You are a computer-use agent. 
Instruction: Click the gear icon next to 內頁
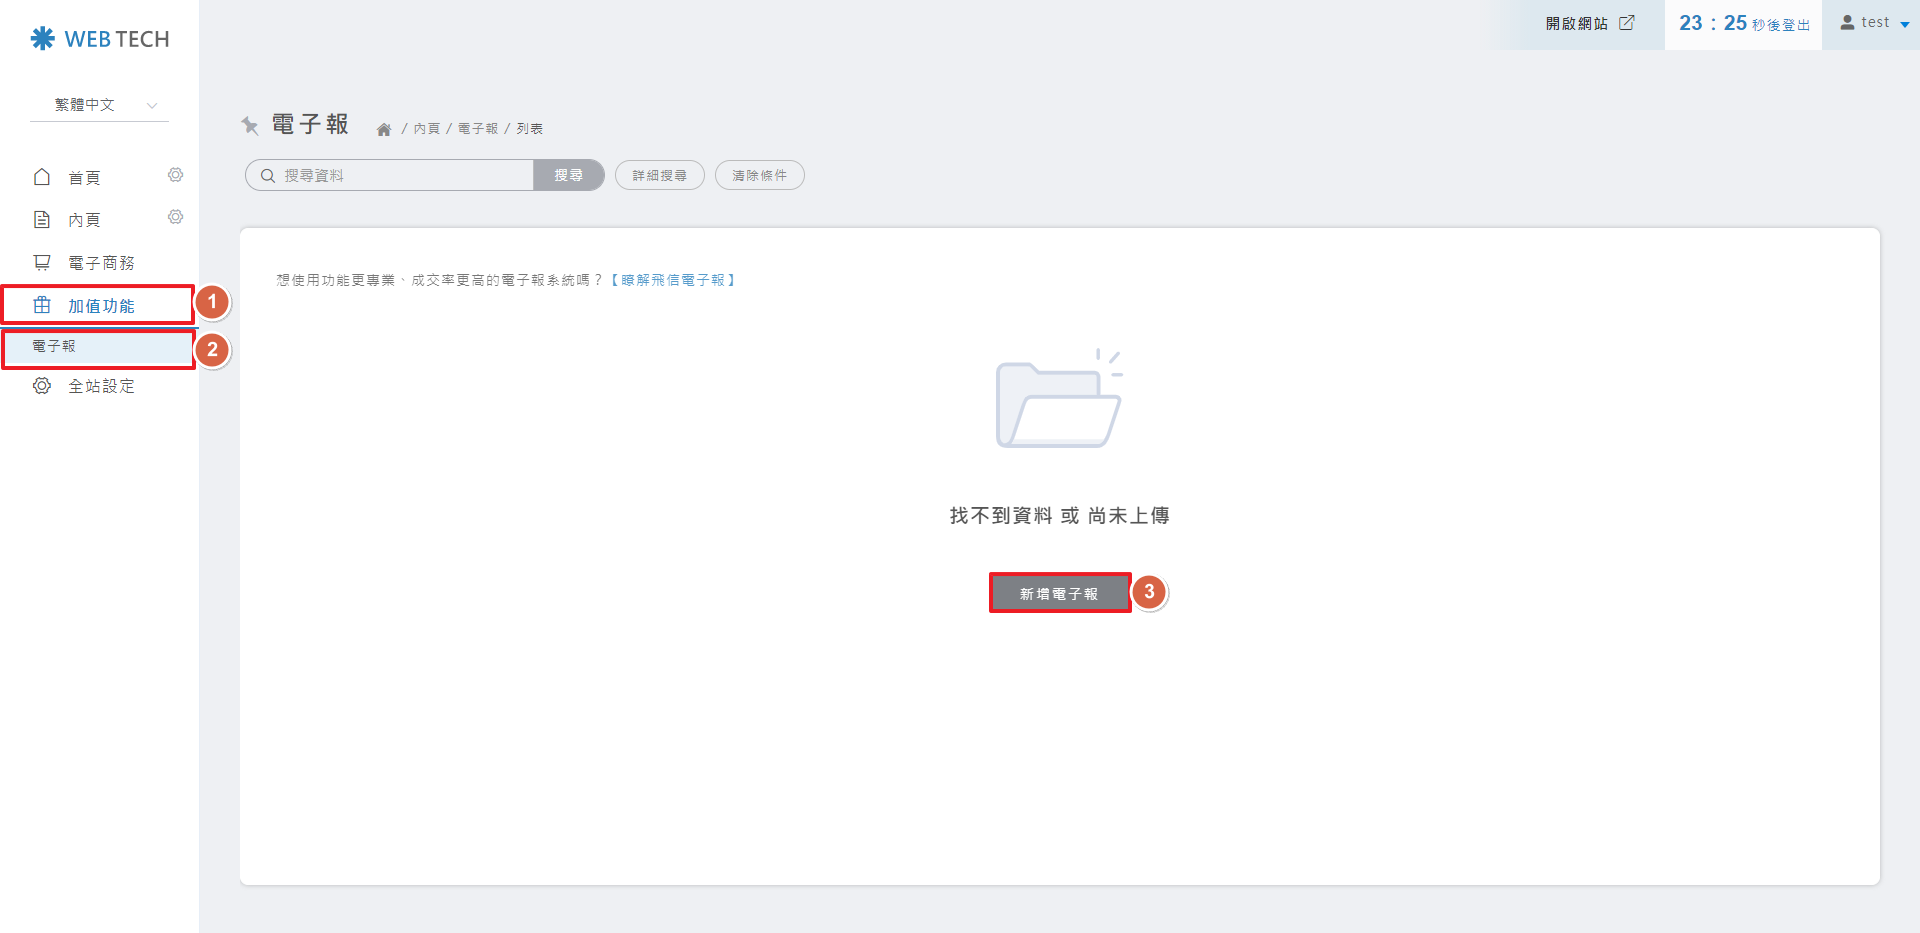[x=175, y=217]
